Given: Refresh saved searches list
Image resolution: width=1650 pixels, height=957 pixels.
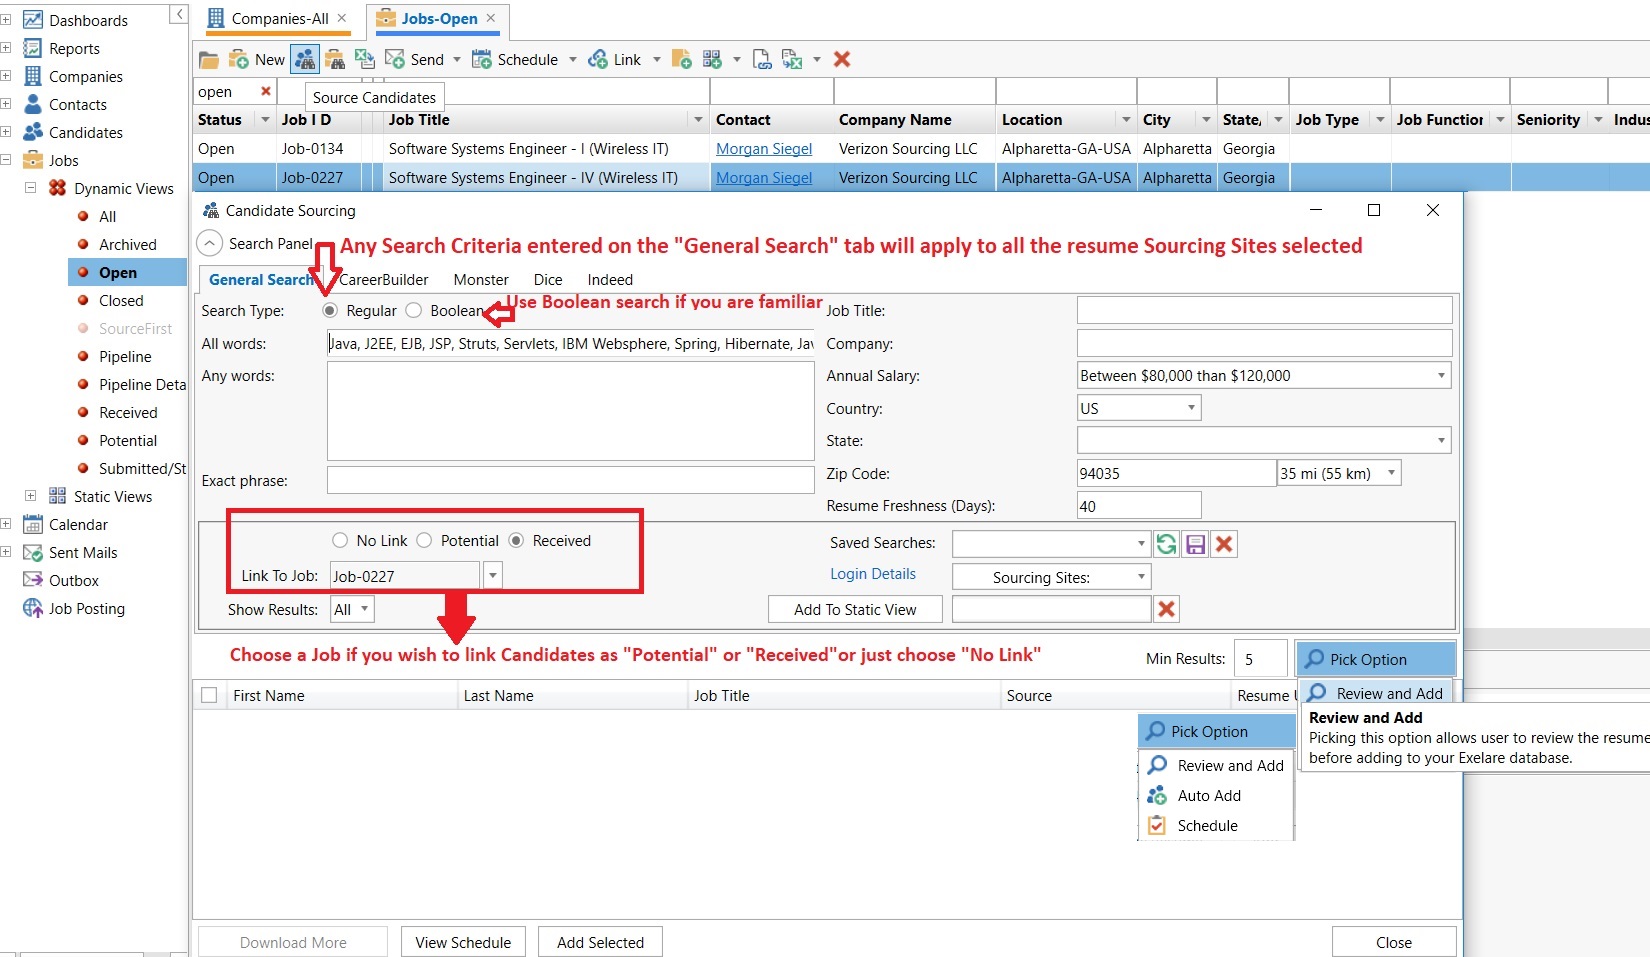Looking at the screenshot, I should click(x=1166, y=544).
